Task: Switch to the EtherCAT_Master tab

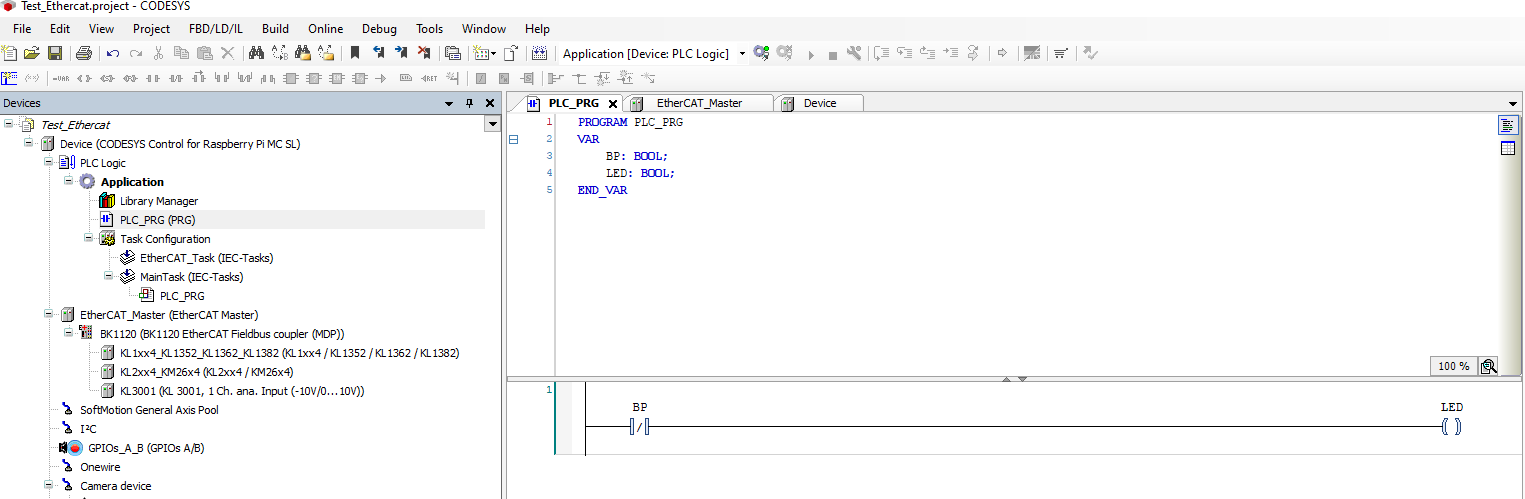Action: [698, 103]
